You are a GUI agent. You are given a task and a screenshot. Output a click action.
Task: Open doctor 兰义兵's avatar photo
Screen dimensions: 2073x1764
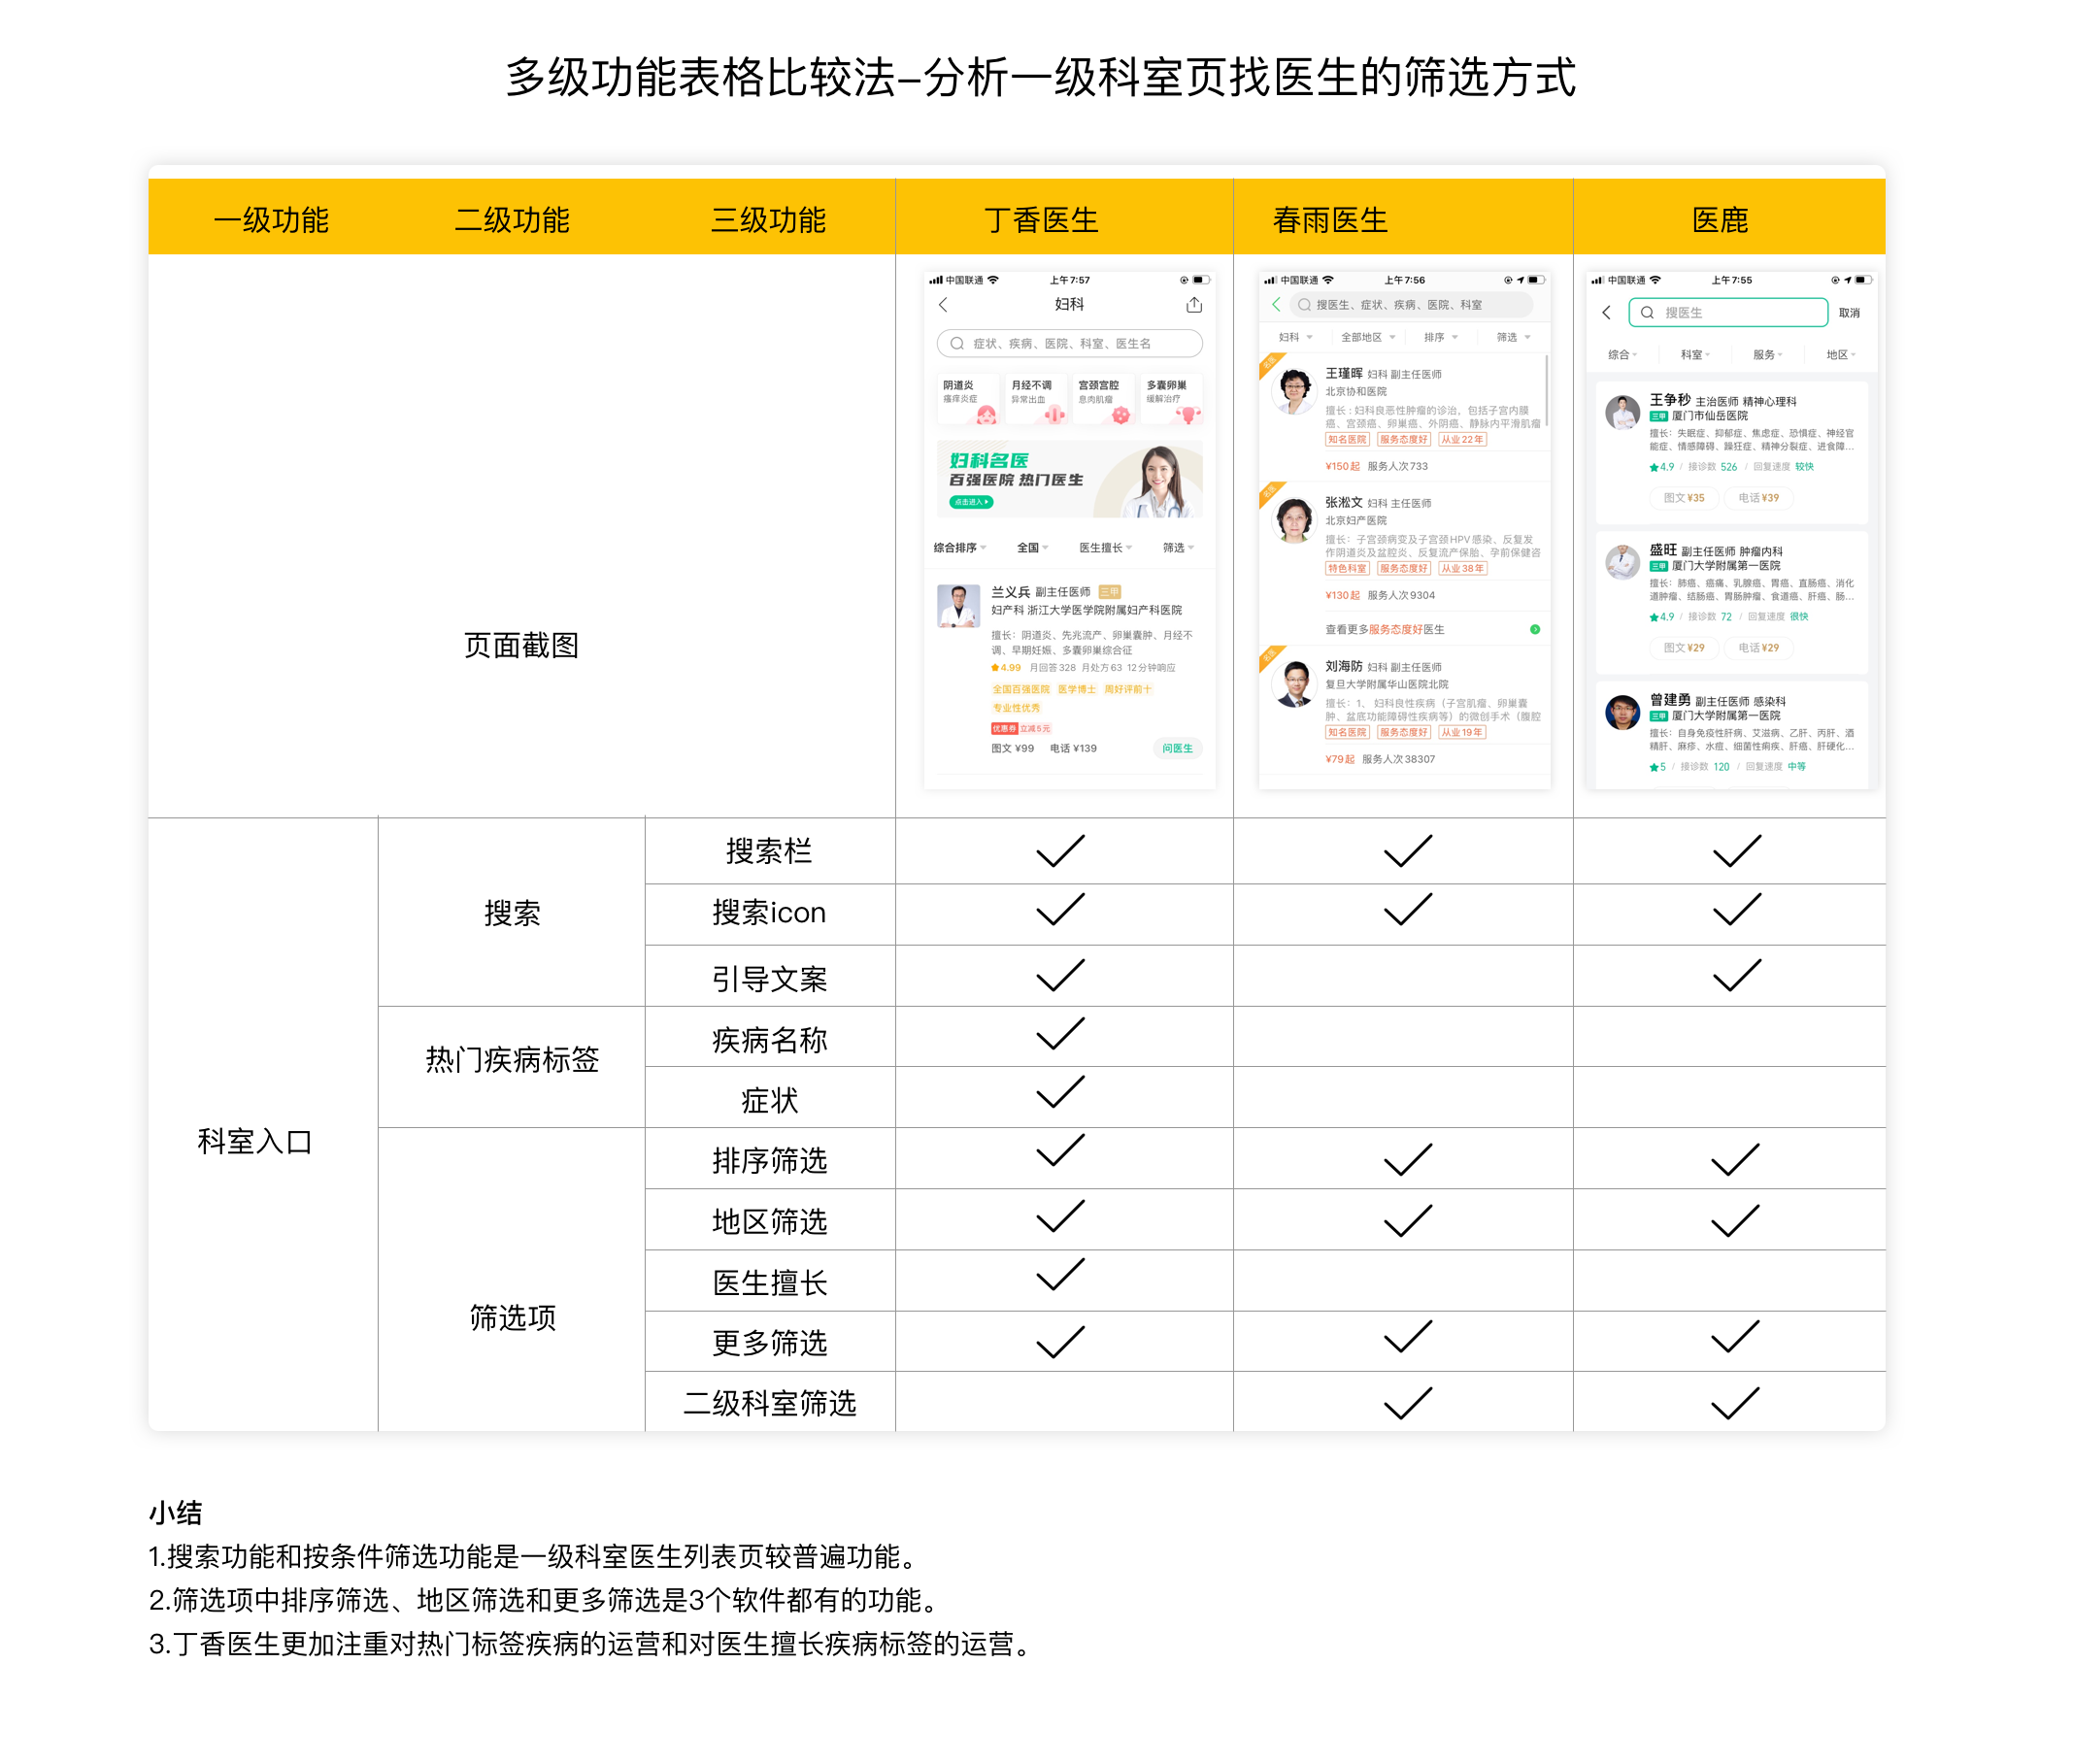[958, 606]
